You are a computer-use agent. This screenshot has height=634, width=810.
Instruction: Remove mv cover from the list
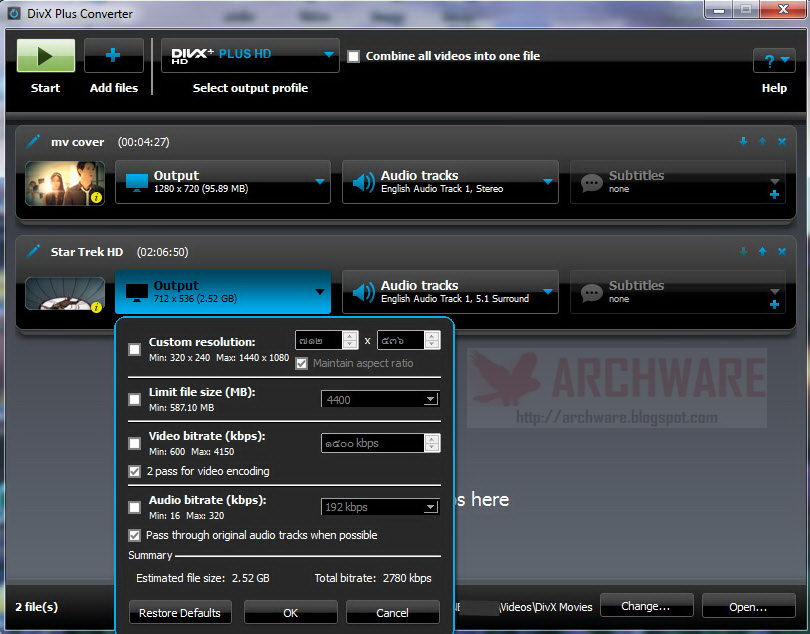(782, 141)
